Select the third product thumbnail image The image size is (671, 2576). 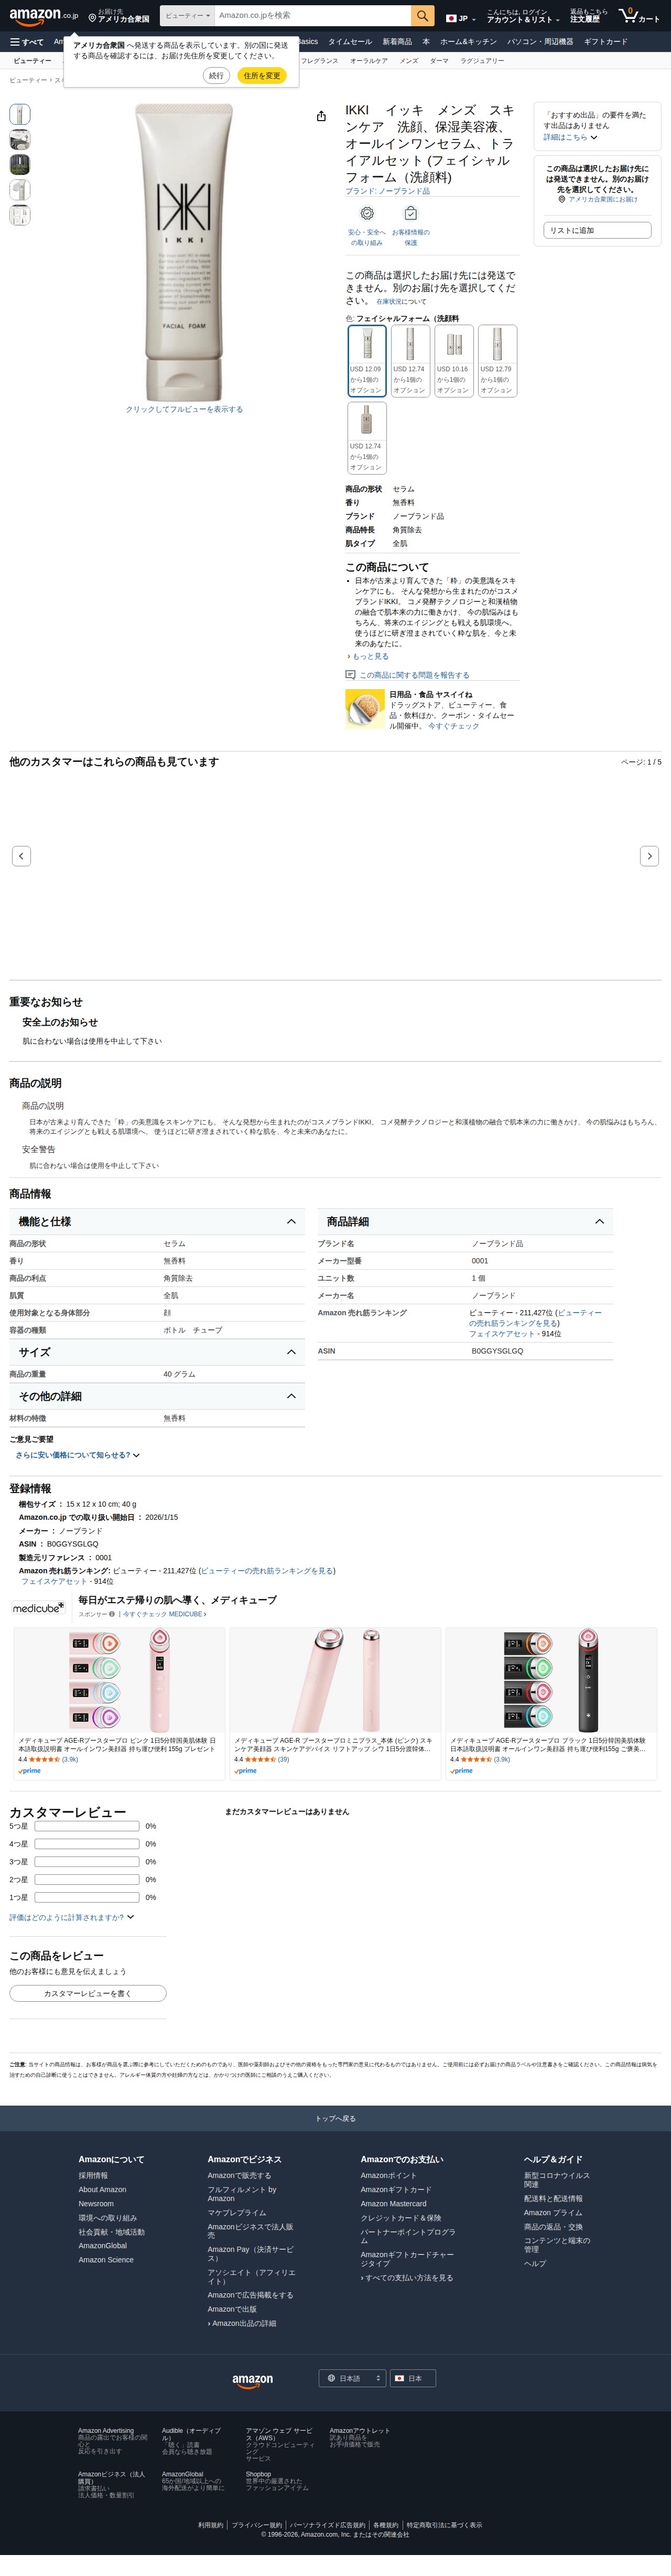coord(19,164)
